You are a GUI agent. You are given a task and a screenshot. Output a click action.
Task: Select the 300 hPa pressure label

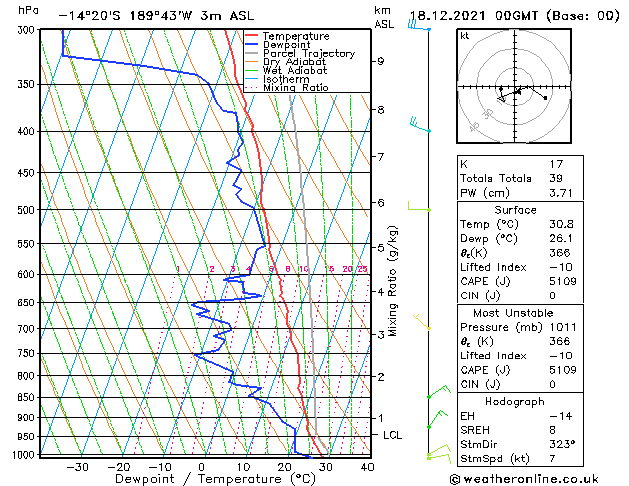(x=28, y=30)
